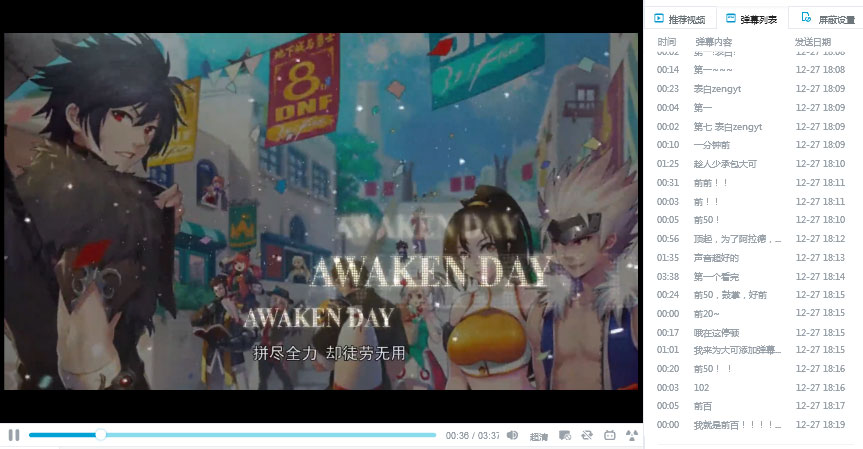Viewport: 863px width, 449px height.
Task: Seek on the light-blue buffered progress track
Action: click(271, 435)
